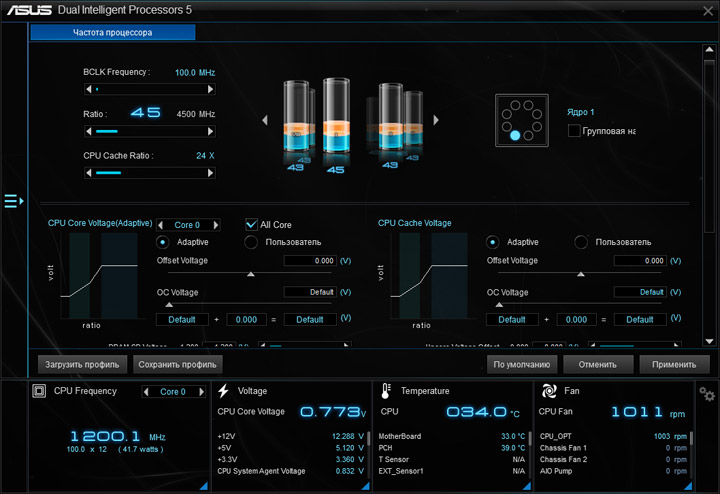The image size is (720, 494).
Task: Click the CPU Frequency chip icon
Action: [x=39, y=391]
